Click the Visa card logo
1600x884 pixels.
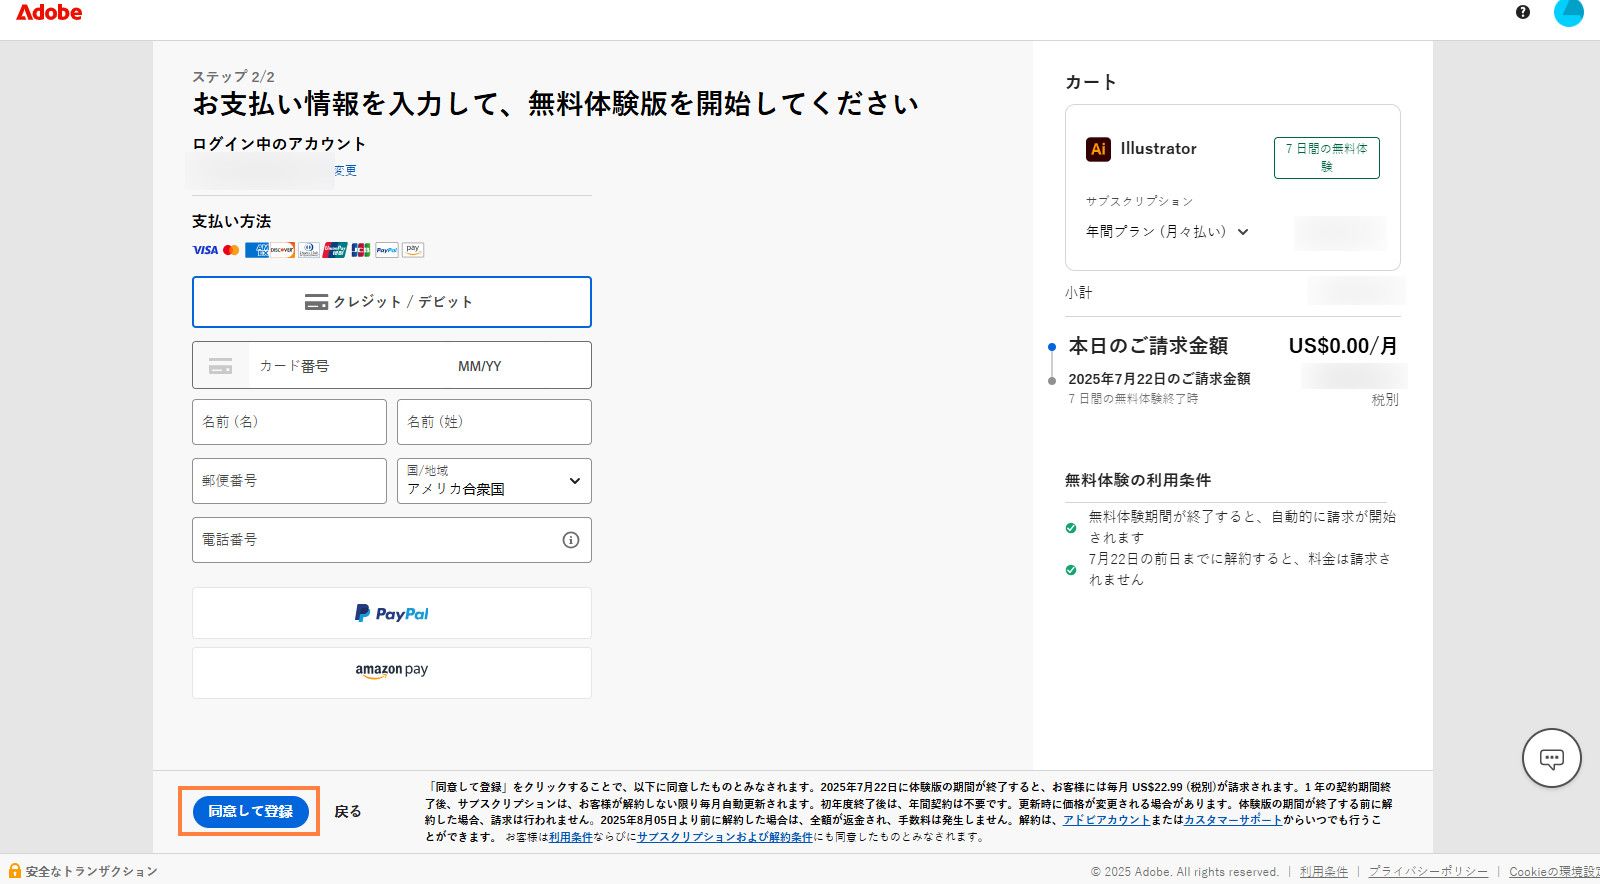point(205,250)
